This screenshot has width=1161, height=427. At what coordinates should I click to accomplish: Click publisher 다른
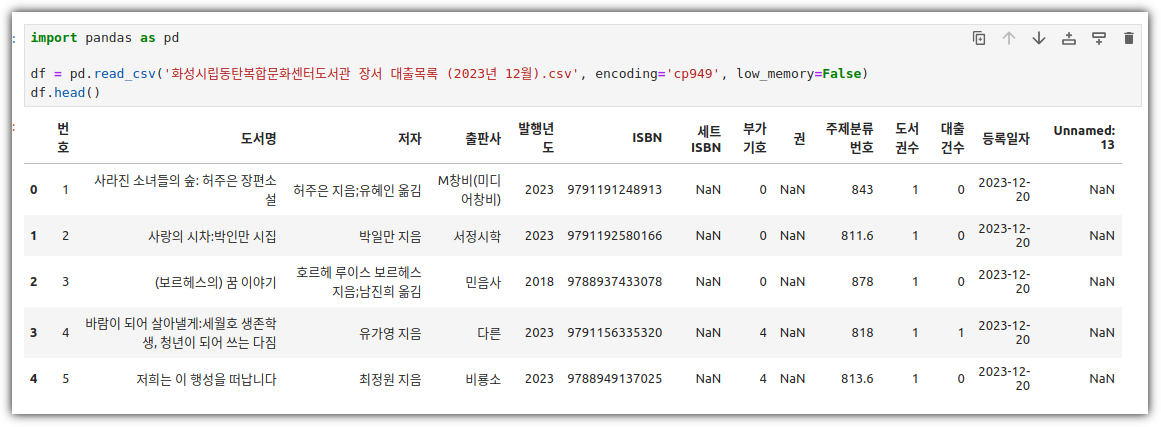pyautogui.click(x=489, y=334)
